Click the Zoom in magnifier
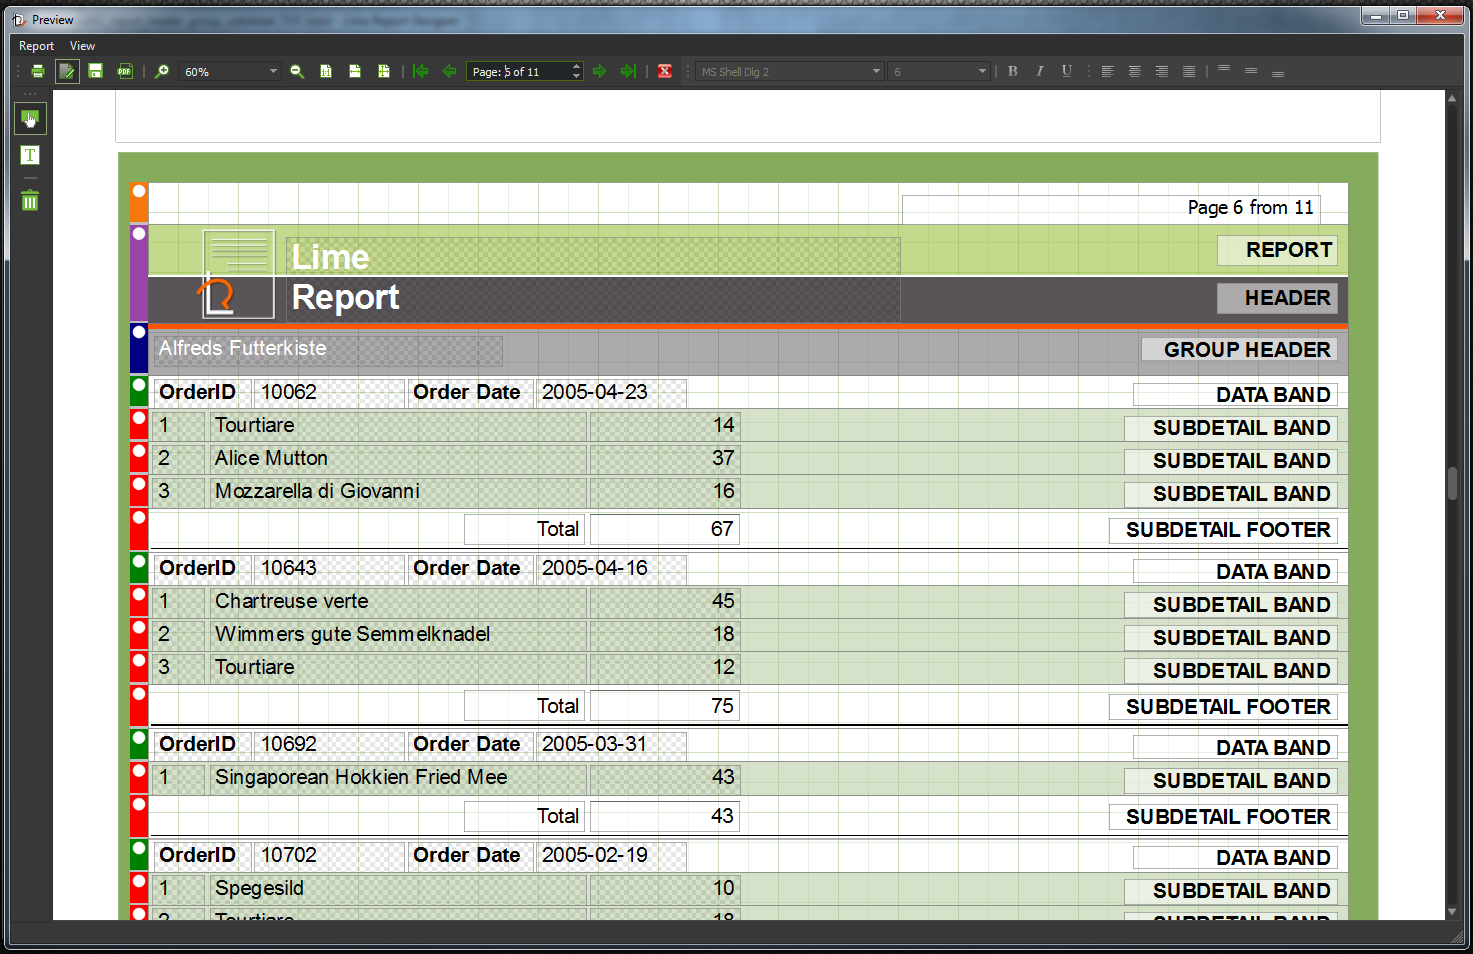Viewport: 1473px width, 954px height. [x=162, y=71]
